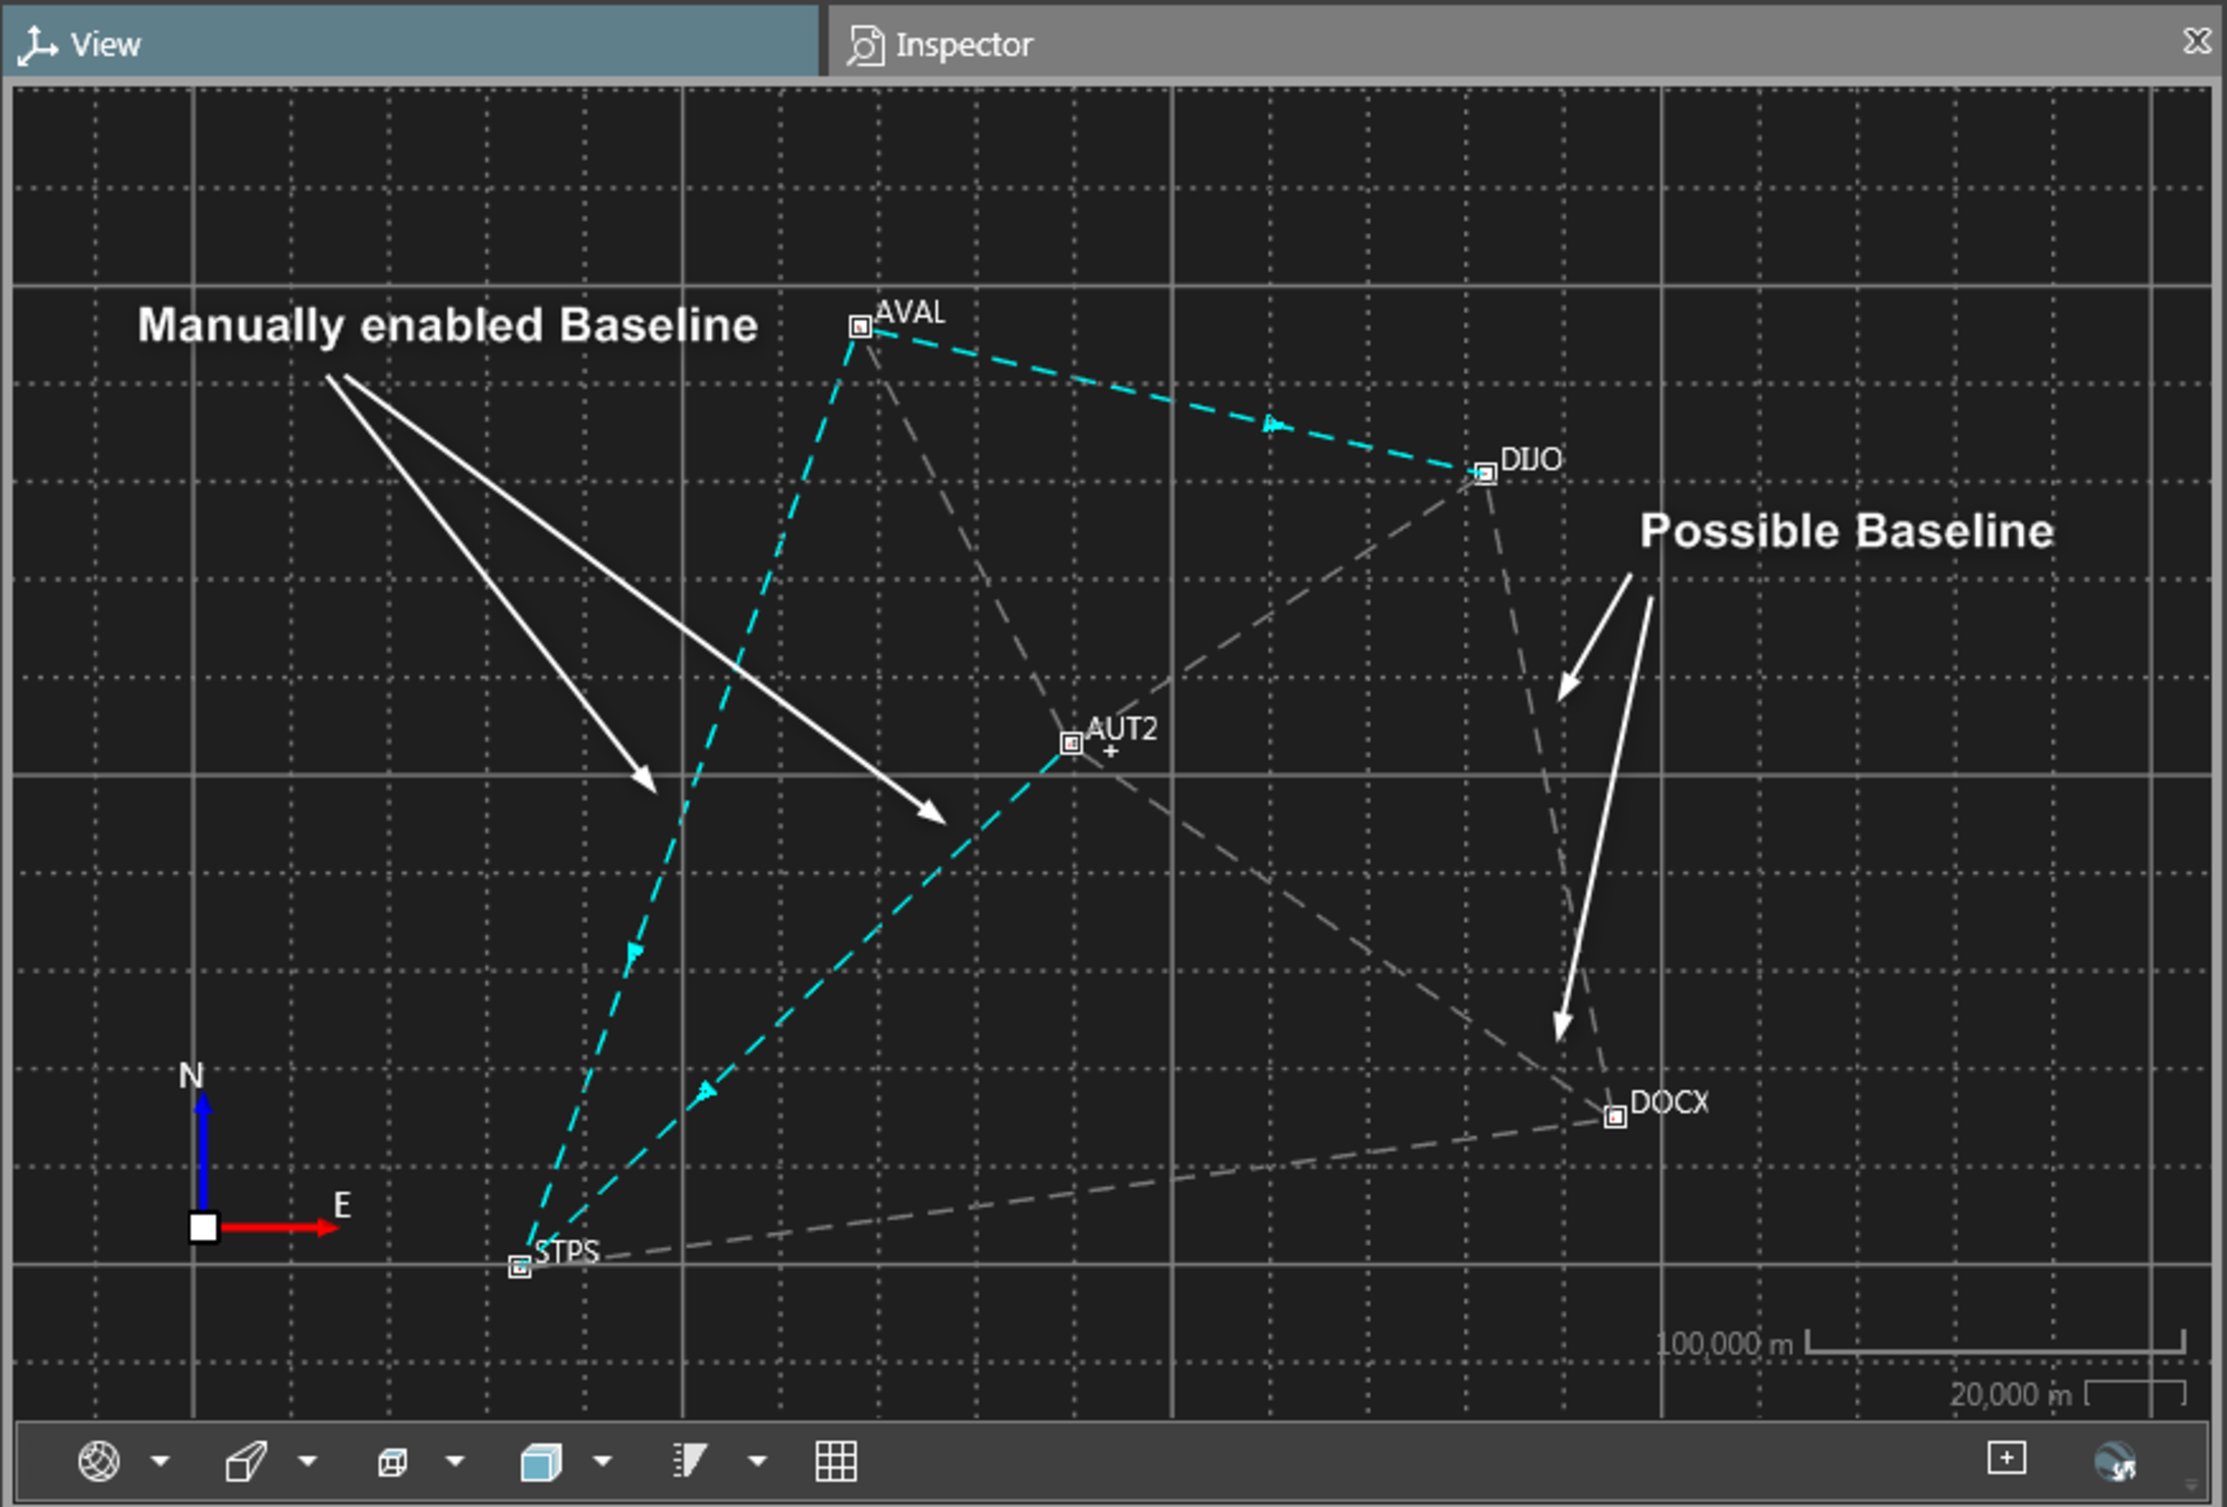Select the DIJO station point

pyautogui.click(x=1485, y=473)
